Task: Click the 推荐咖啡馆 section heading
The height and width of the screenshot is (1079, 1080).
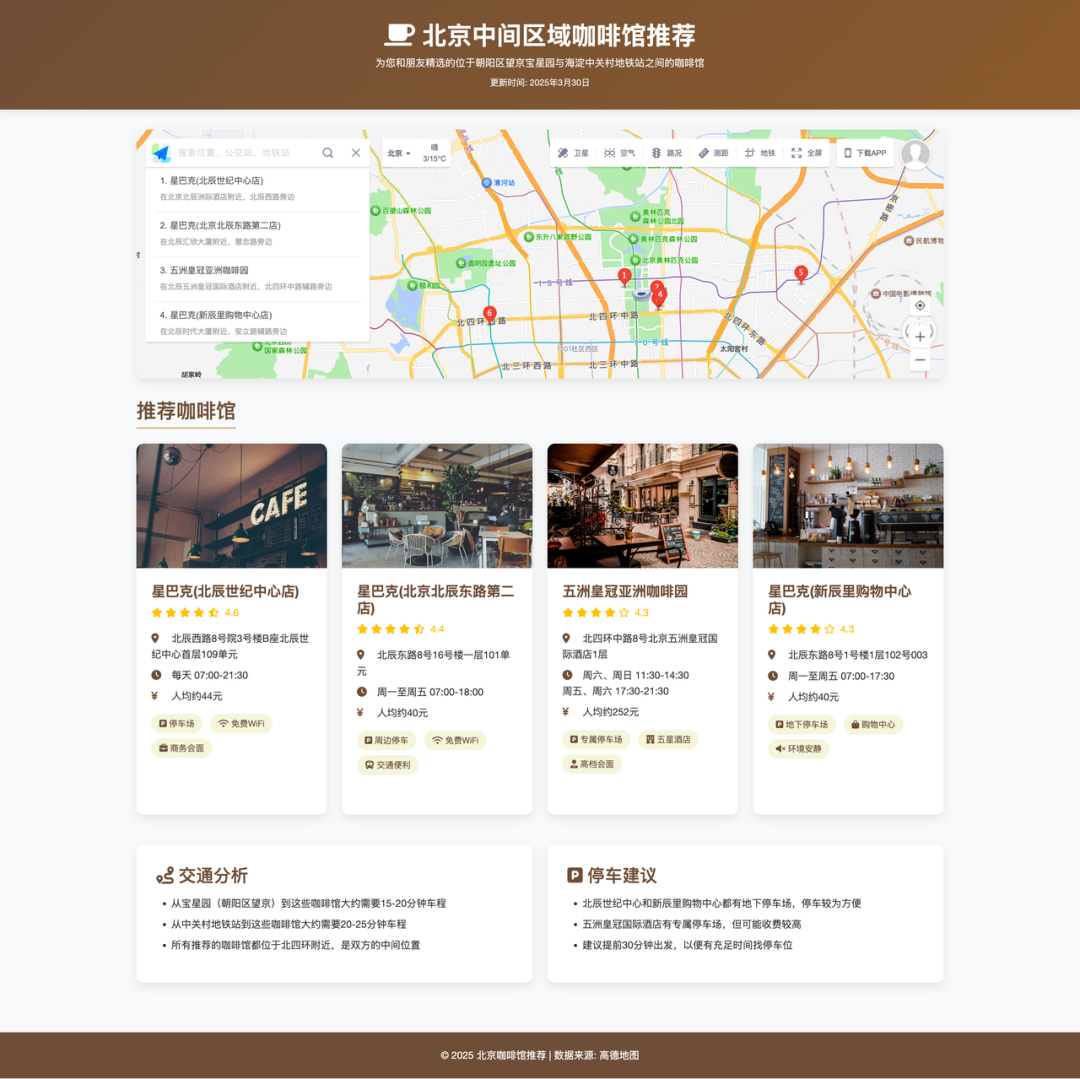Action: click(x=186, y=410)
